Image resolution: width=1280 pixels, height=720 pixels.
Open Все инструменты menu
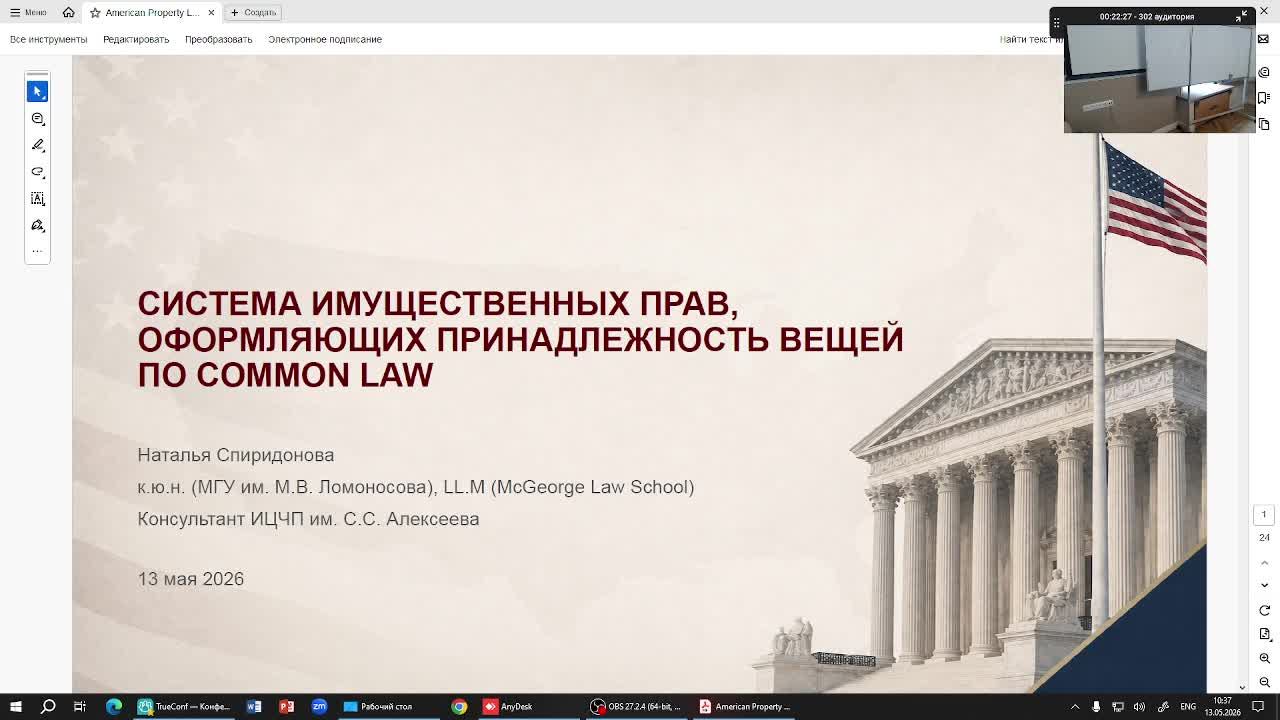click(x=48, y=39)
